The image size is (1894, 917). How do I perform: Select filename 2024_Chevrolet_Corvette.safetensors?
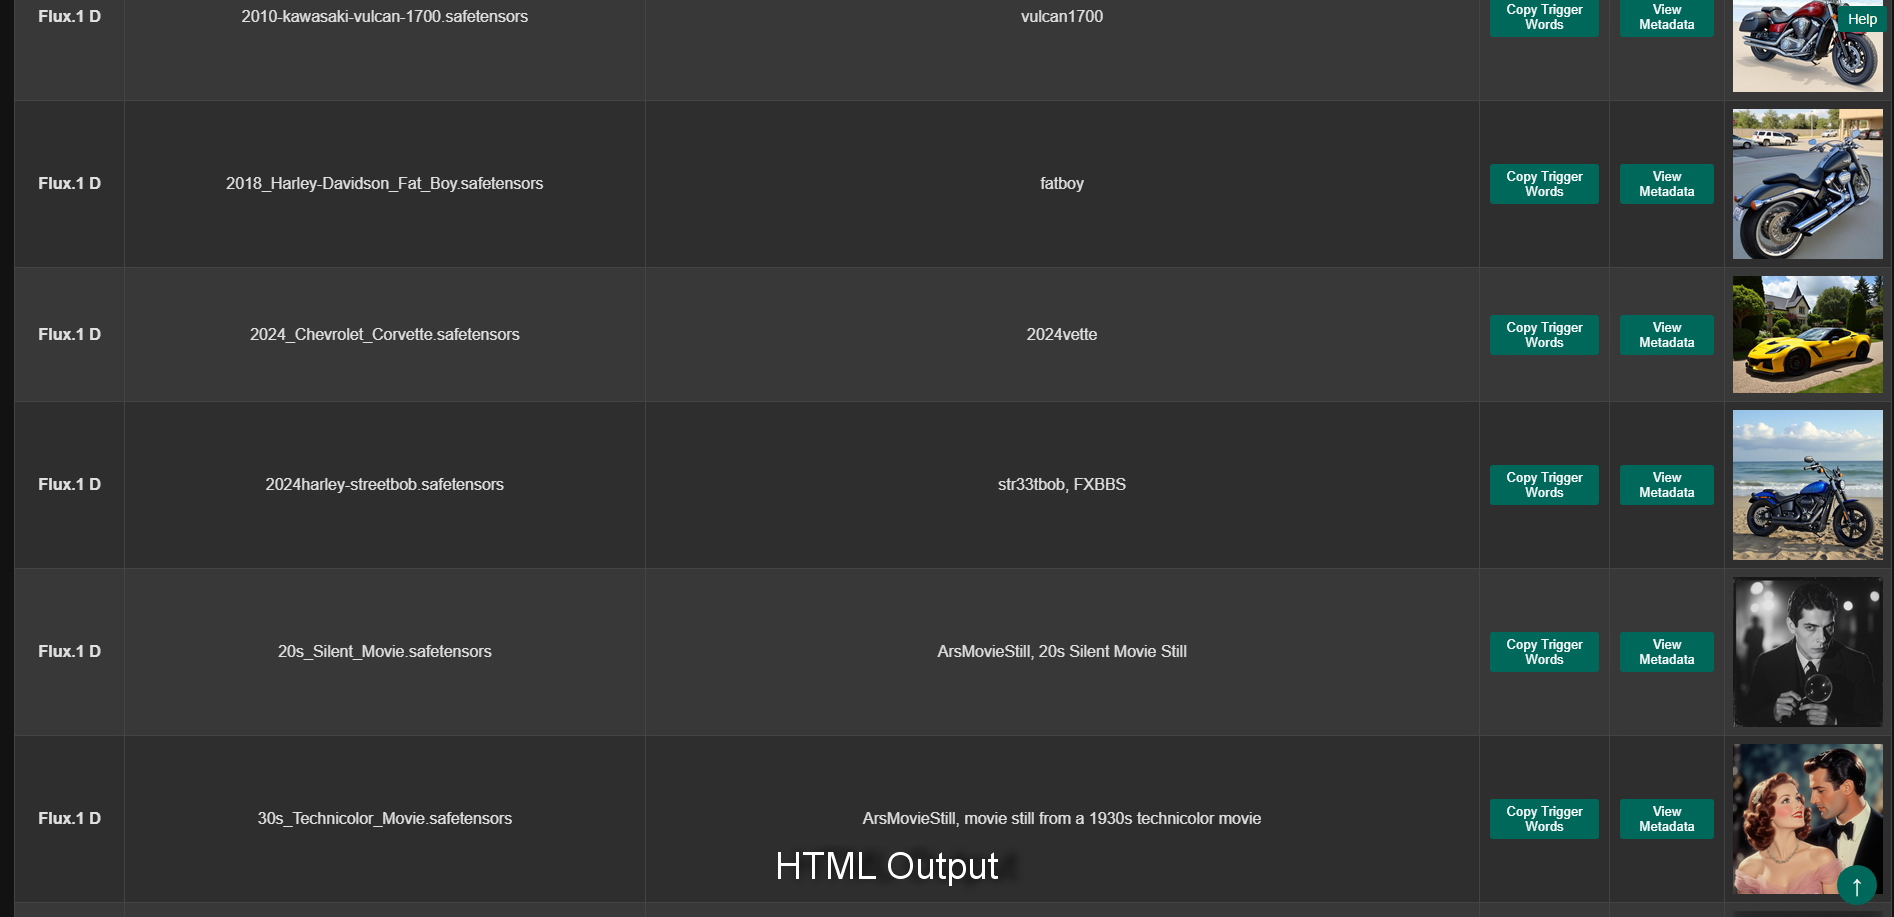(384, 334)
